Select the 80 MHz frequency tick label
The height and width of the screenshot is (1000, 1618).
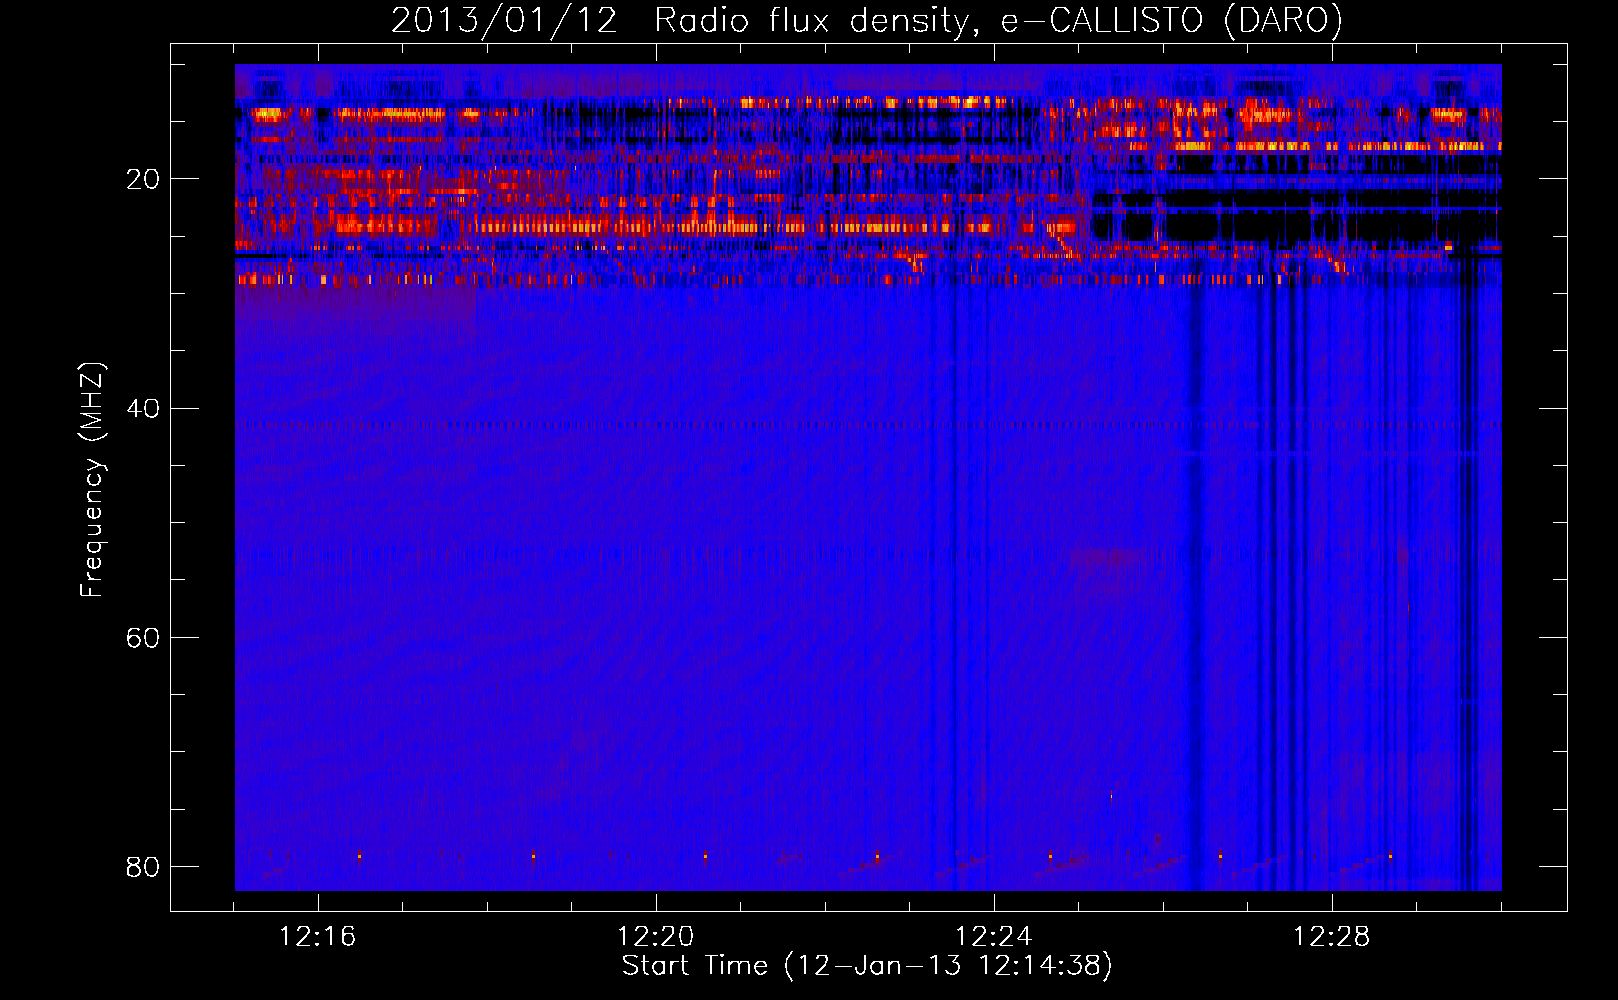coord(143,866)
